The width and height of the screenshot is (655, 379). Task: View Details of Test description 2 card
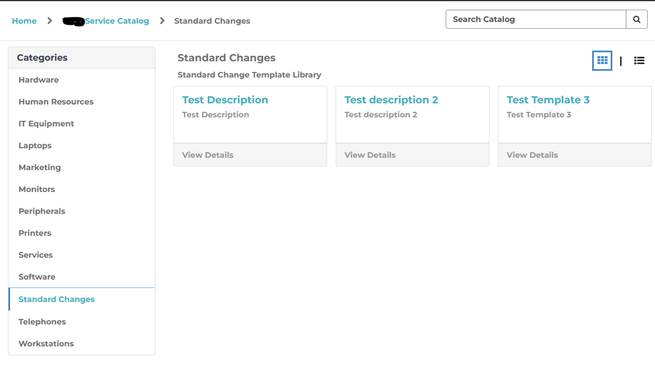pyautogui.click(x=370, y=155)
